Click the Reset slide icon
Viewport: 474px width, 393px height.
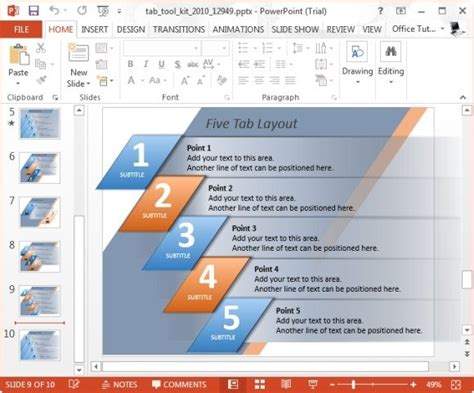tap(102, 64)
